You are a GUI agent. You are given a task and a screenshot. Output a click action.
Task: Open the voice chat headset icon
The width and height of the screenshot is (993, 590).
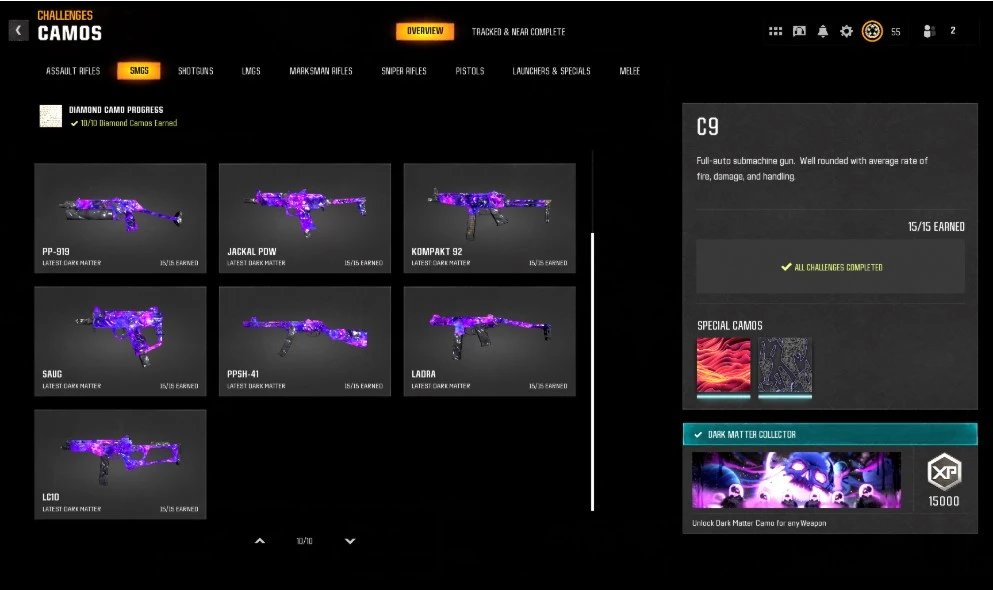pyautogui.click(x=799, y=31)
